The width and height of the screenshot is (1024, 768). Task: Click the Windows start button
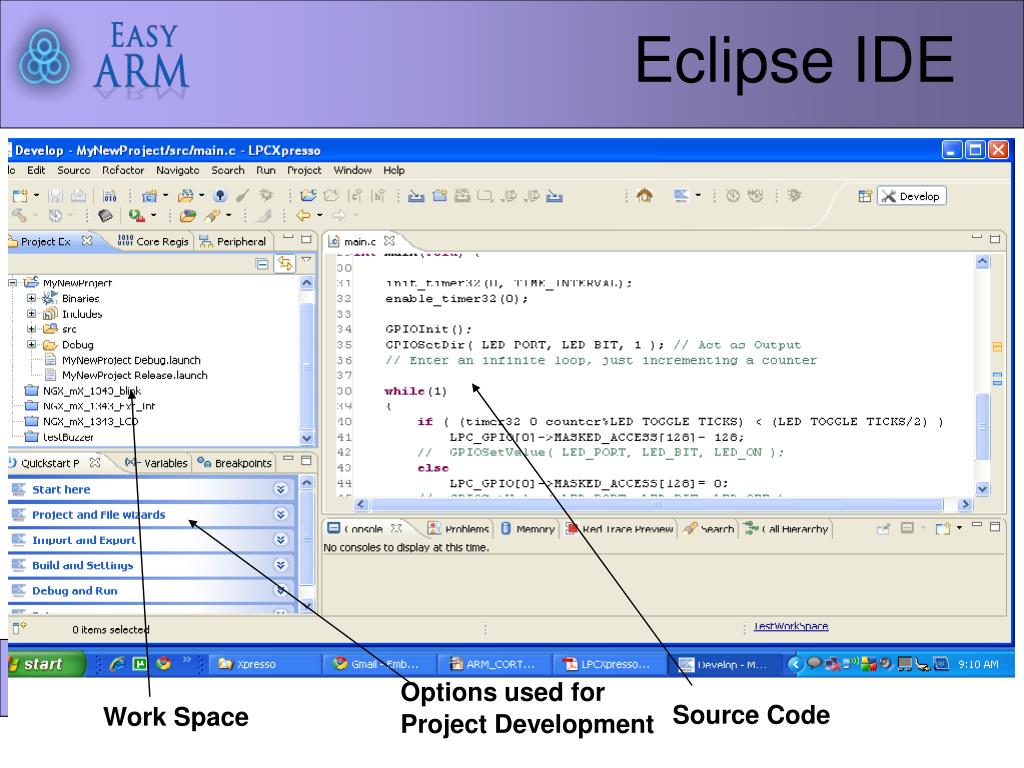[x=44, y=664]
